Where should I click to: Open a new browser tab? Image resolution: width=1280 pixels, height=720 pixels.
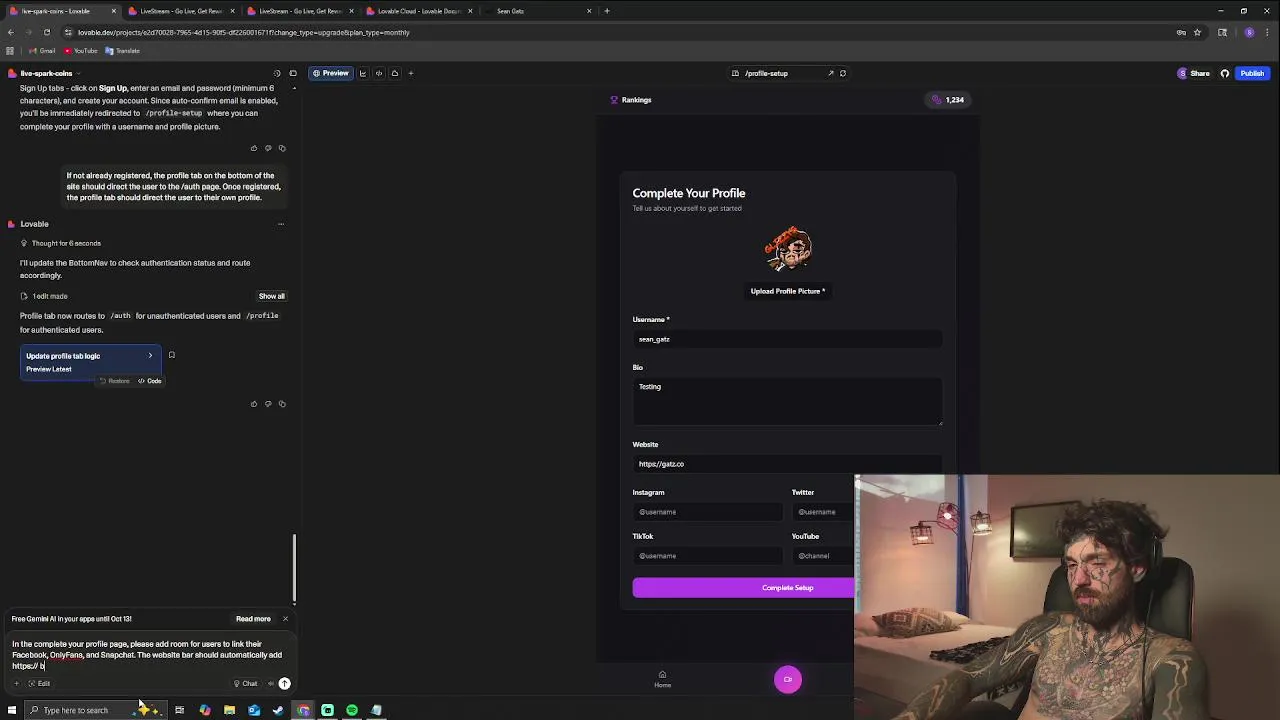click(607, 11)
